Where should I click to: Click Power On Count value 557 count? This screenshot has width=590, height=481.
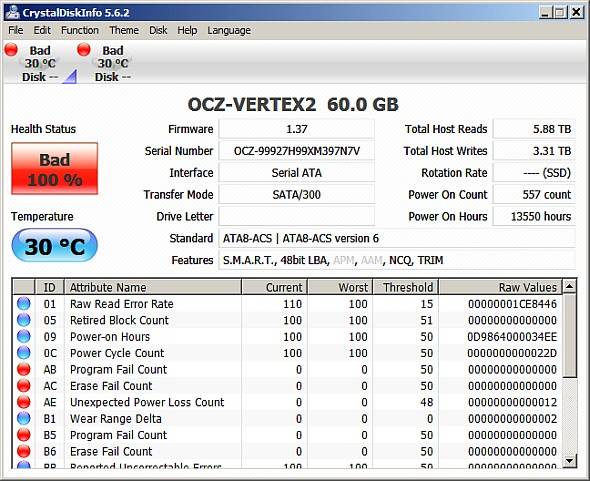tap(534, 195)
